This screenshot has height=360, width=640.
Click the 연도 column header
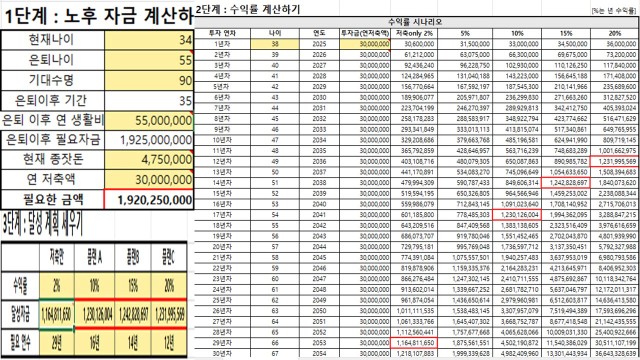[x=319, y=33]
